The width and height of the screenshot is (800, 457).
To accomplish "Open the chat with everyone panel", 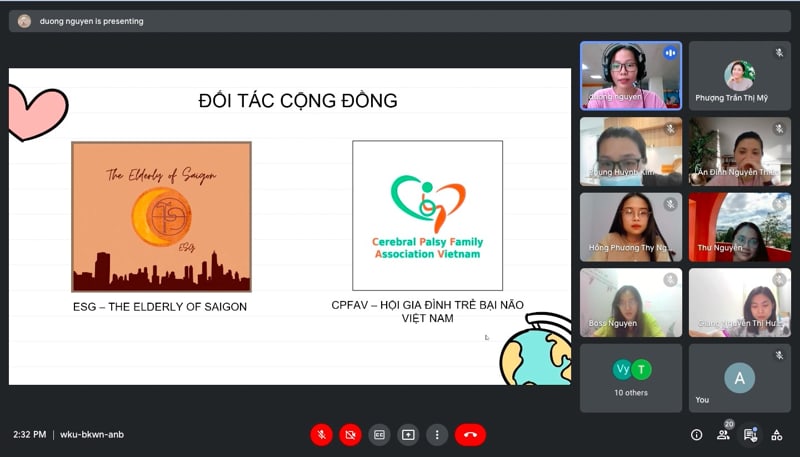I will 750,435.
